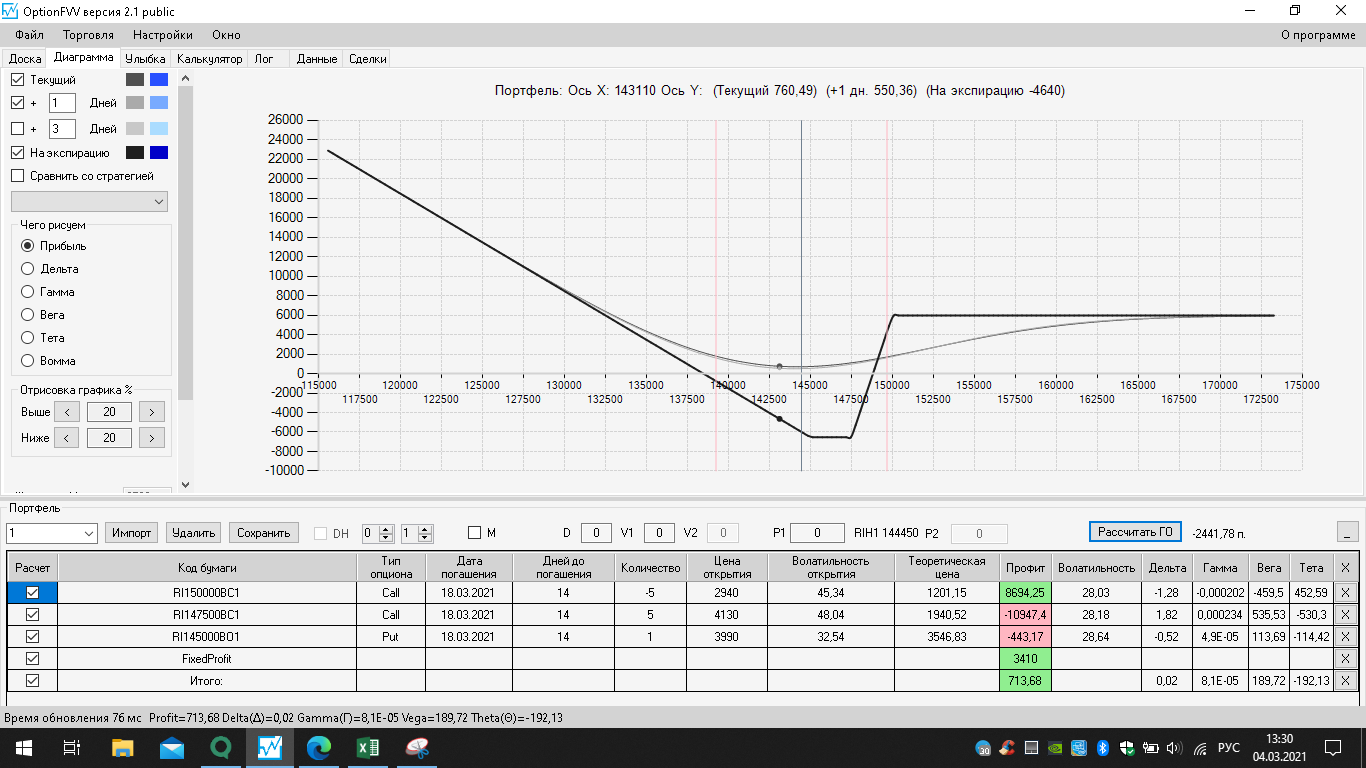Open Windows Security from the tray shield icon
The width and height of the screenshot is (1366, 768).
pos(1127,748)
